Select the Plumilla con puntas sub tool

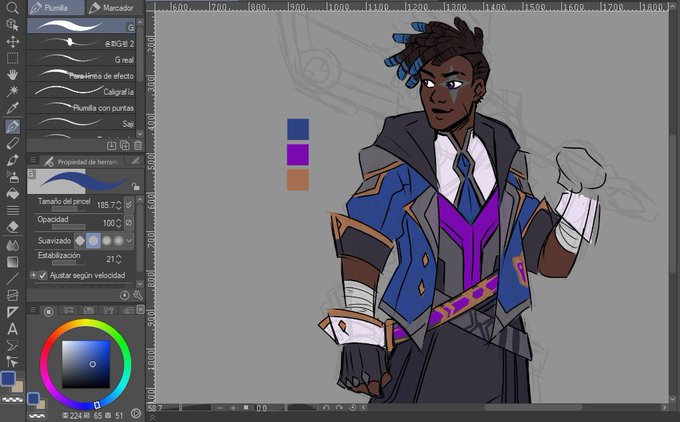tap(82, 107)
